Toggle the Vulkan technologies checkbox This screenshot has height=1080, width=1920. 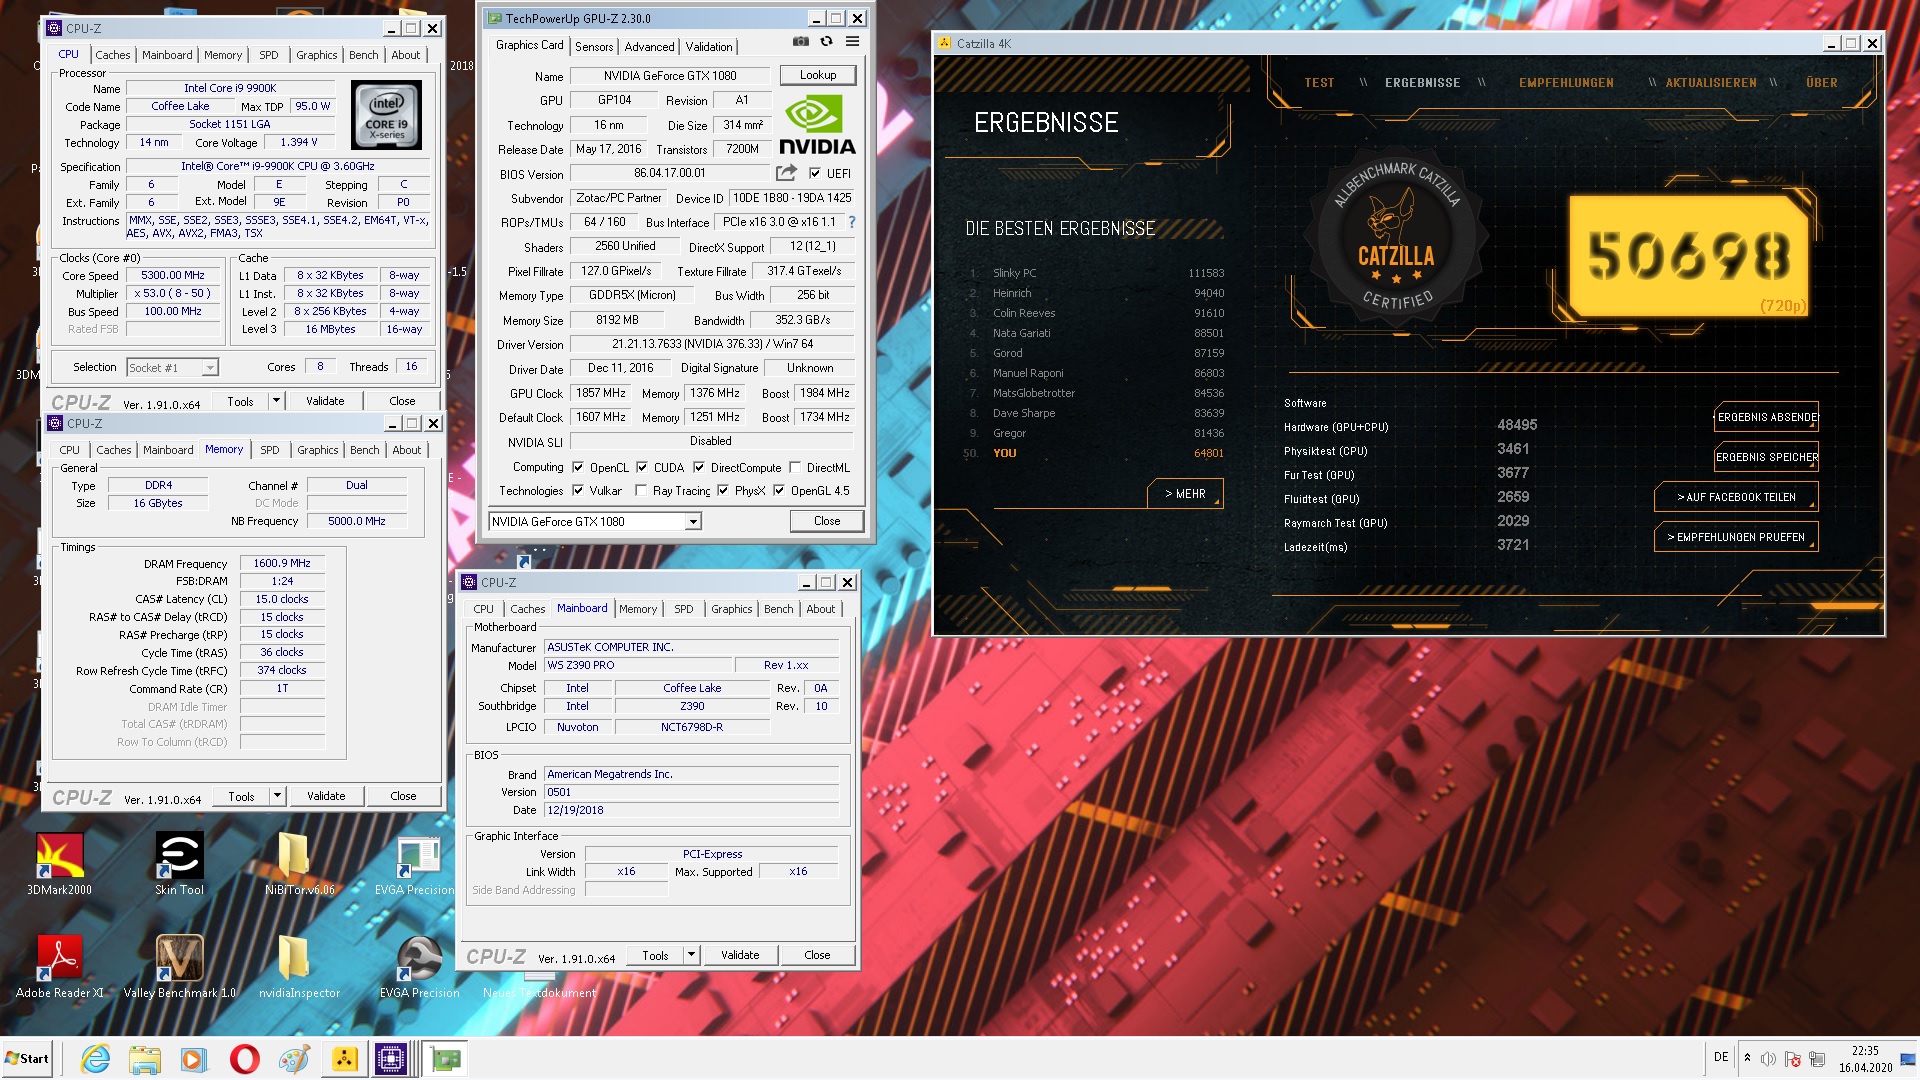[578, 490]
